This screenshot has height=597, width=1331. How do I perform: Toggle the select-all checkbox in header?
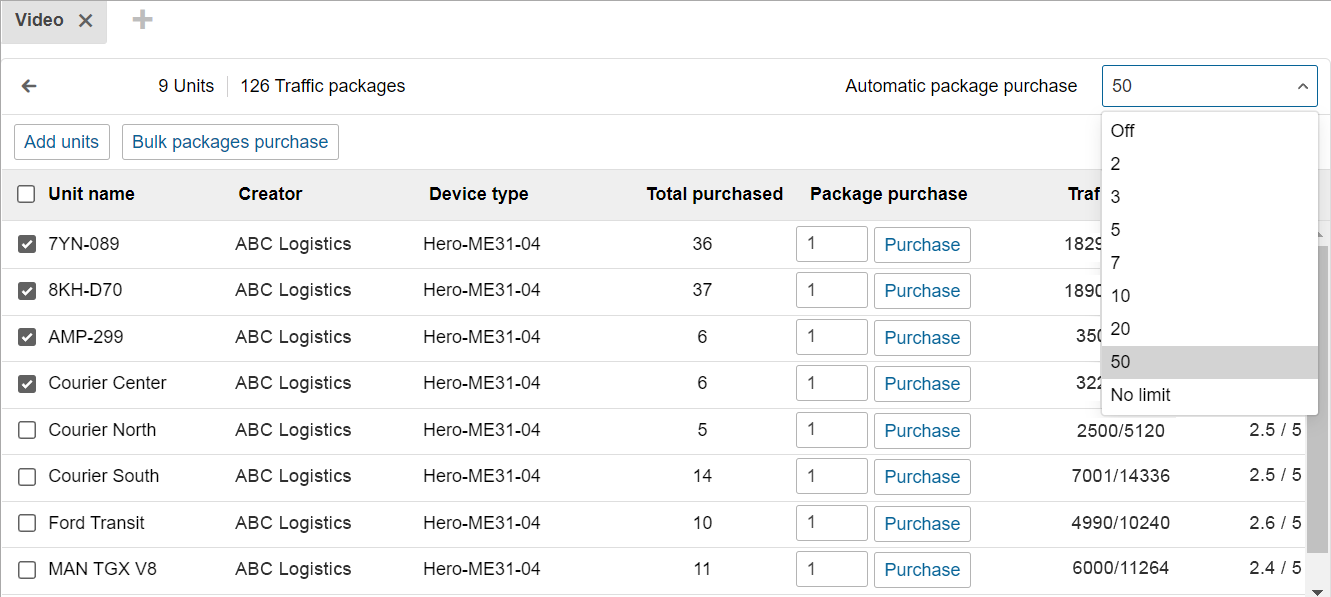pos(26,194)
